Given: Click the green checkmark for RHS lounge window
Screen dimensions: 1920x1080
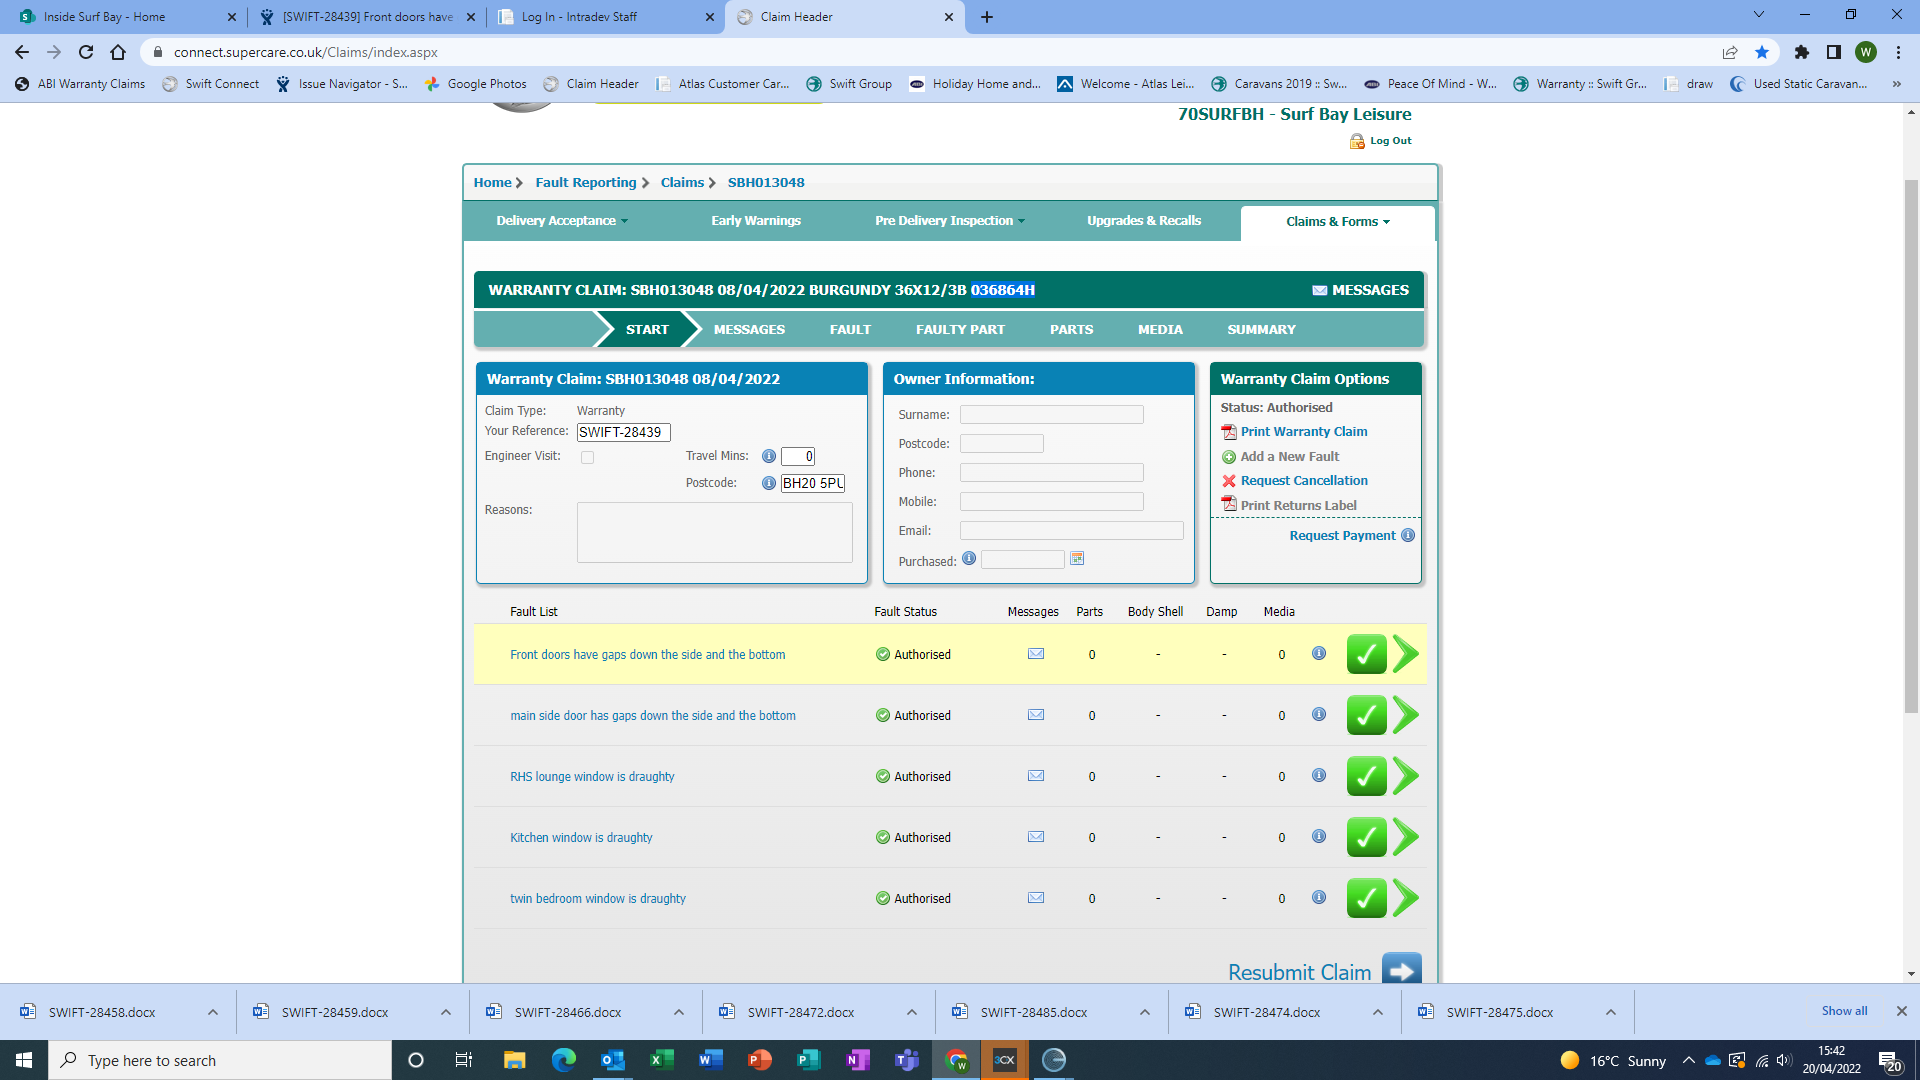Looking at the screenshot, I should (x=1366, y=776).
